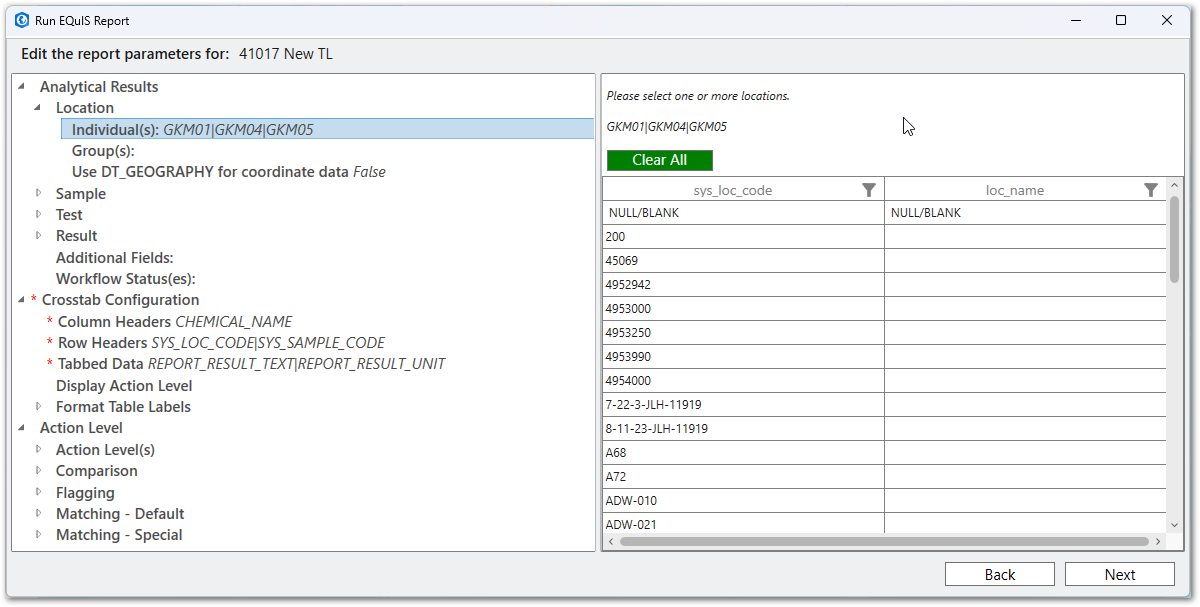The height and width of the screenshot is (607, 1200).
Task: Select location row 8-11-23-JLH-11919
Action: 743,429
